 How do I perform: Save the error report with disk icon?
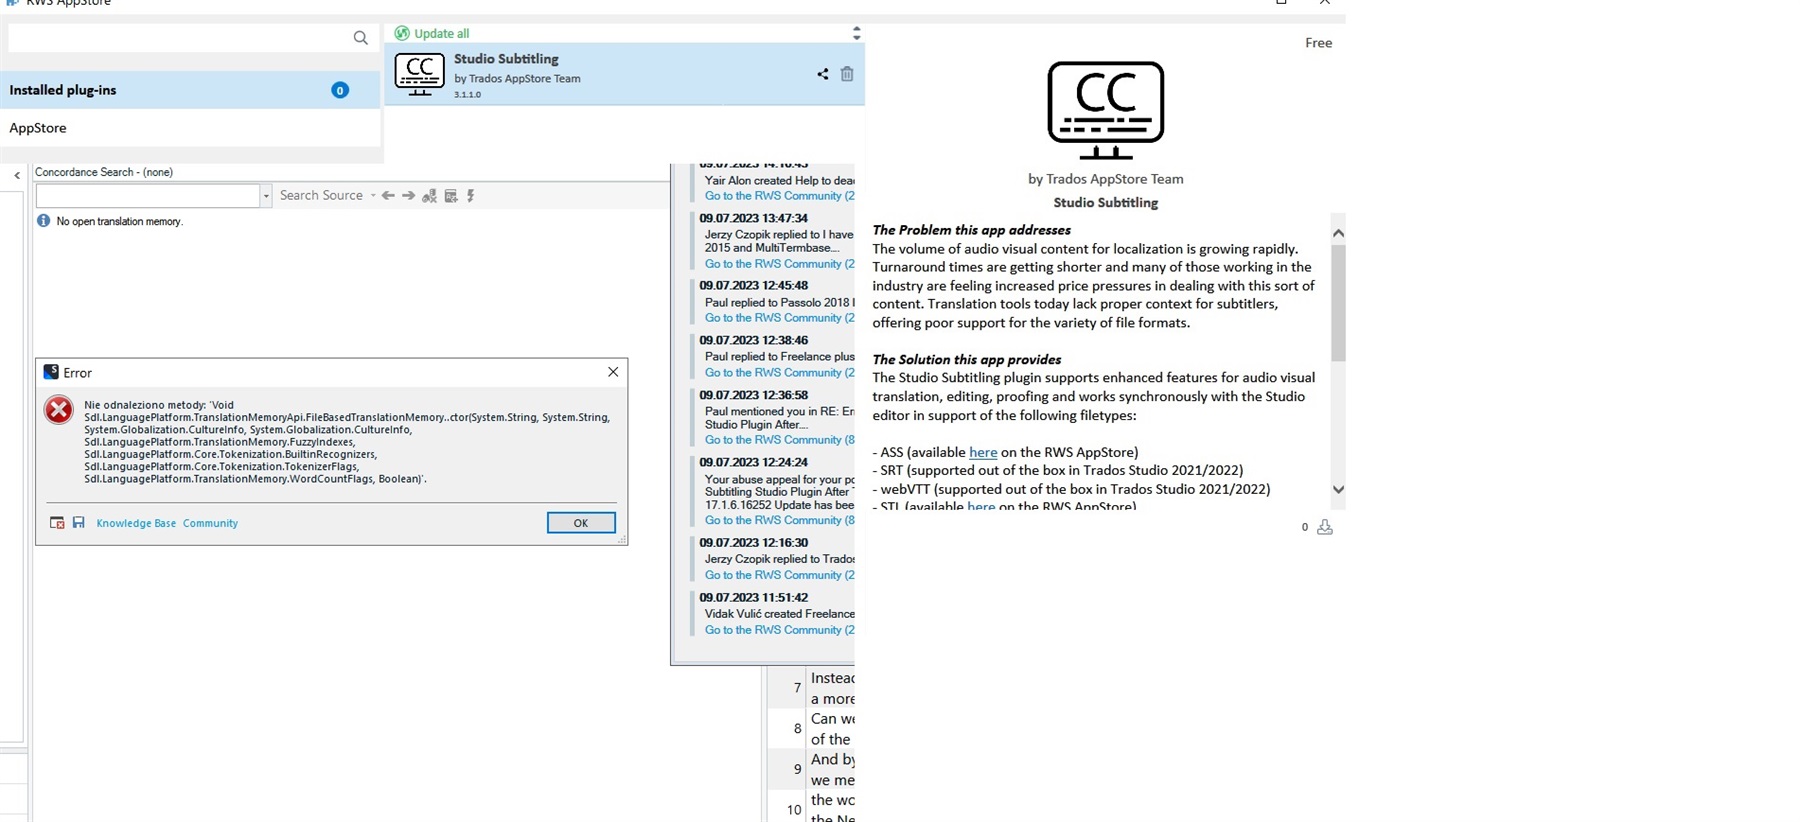78,522
